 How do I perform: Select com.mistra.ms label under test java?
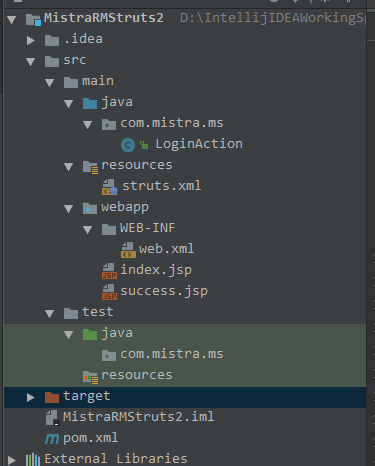pos(172,354)
